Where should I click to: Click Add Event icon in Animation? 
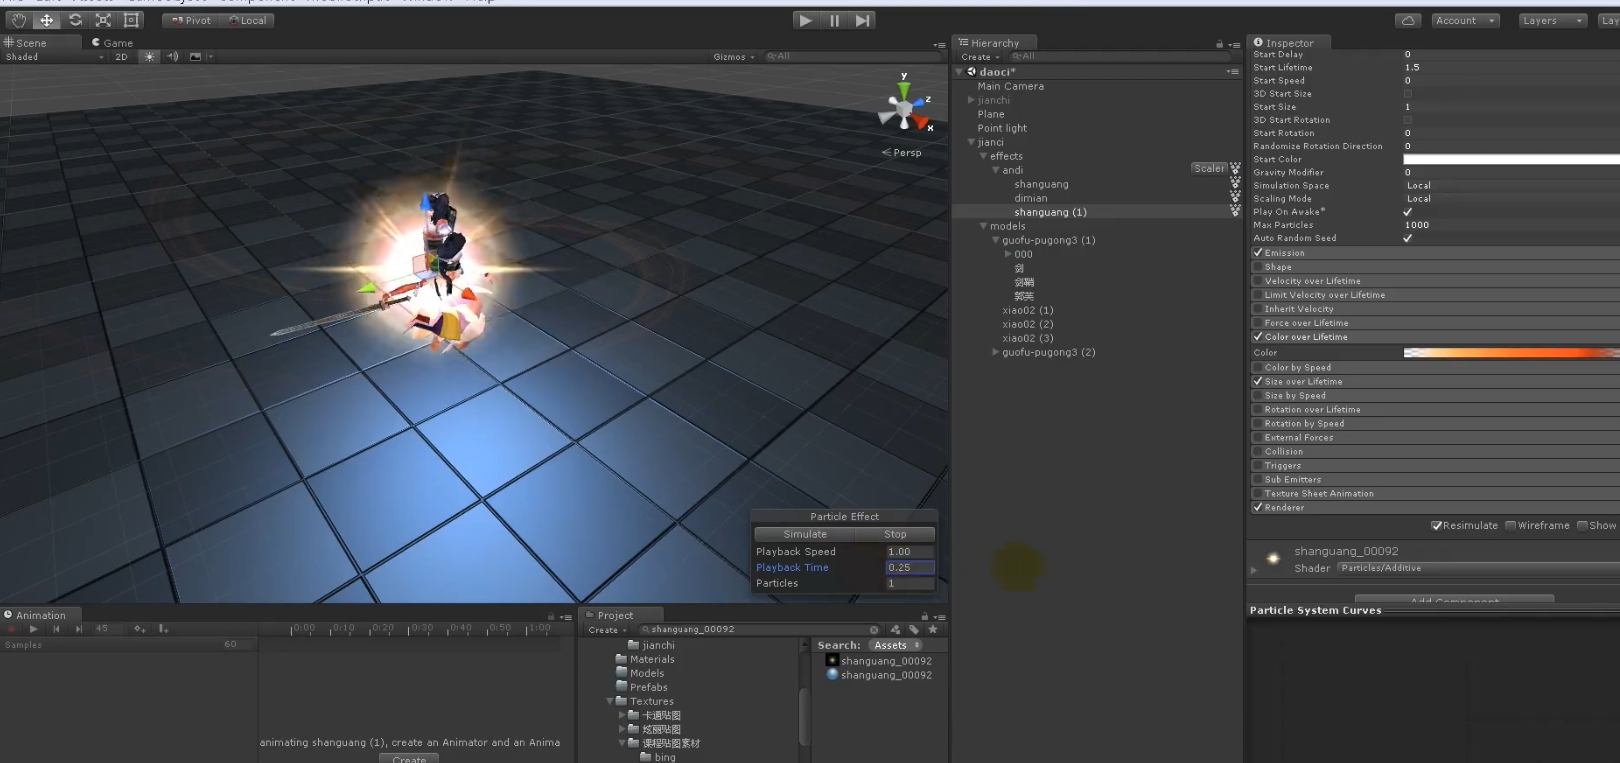click(x=163, y=629)
